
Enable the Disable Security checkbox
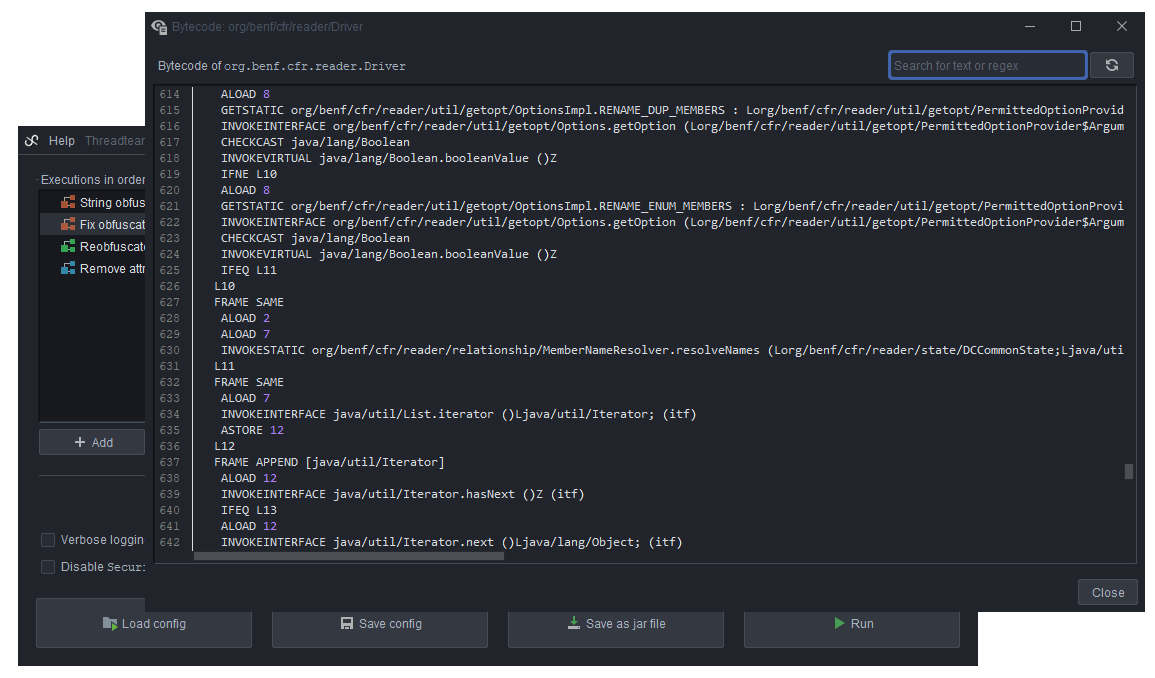coord(47,566)
